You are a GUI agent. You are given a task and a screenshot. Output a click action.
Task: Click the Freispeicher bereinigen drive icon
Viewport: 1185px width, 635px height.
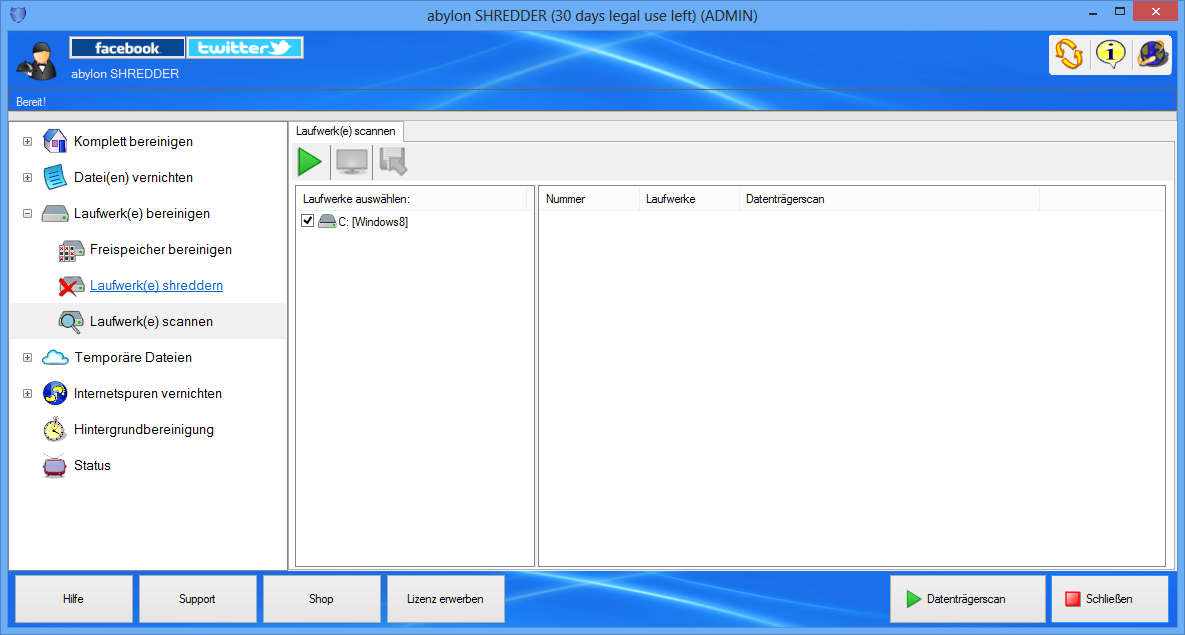click(x=71, y=250)
